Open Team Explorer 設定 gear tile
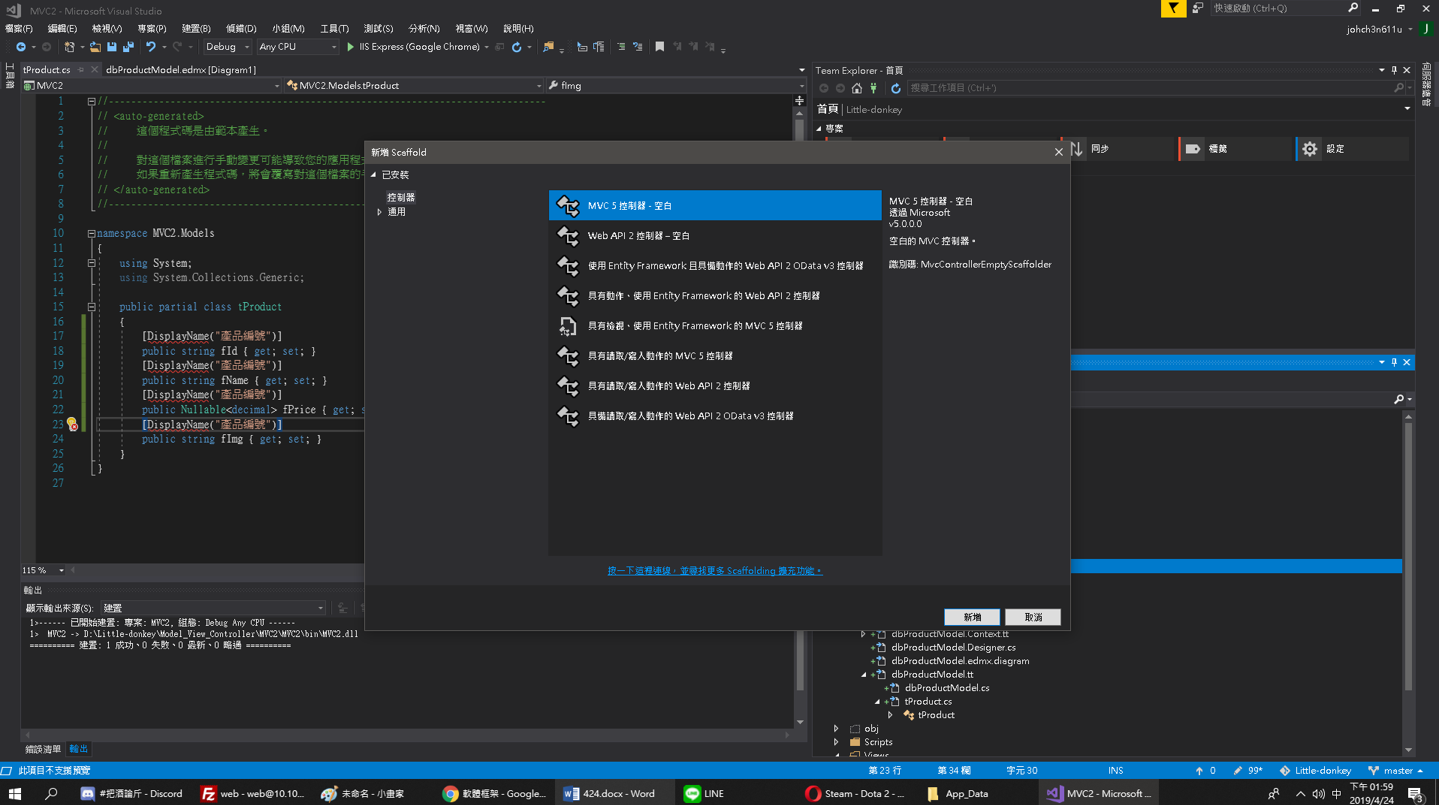Image resolution: width=1441 pixels, height=805 pixels. [x=1351, y=149]
